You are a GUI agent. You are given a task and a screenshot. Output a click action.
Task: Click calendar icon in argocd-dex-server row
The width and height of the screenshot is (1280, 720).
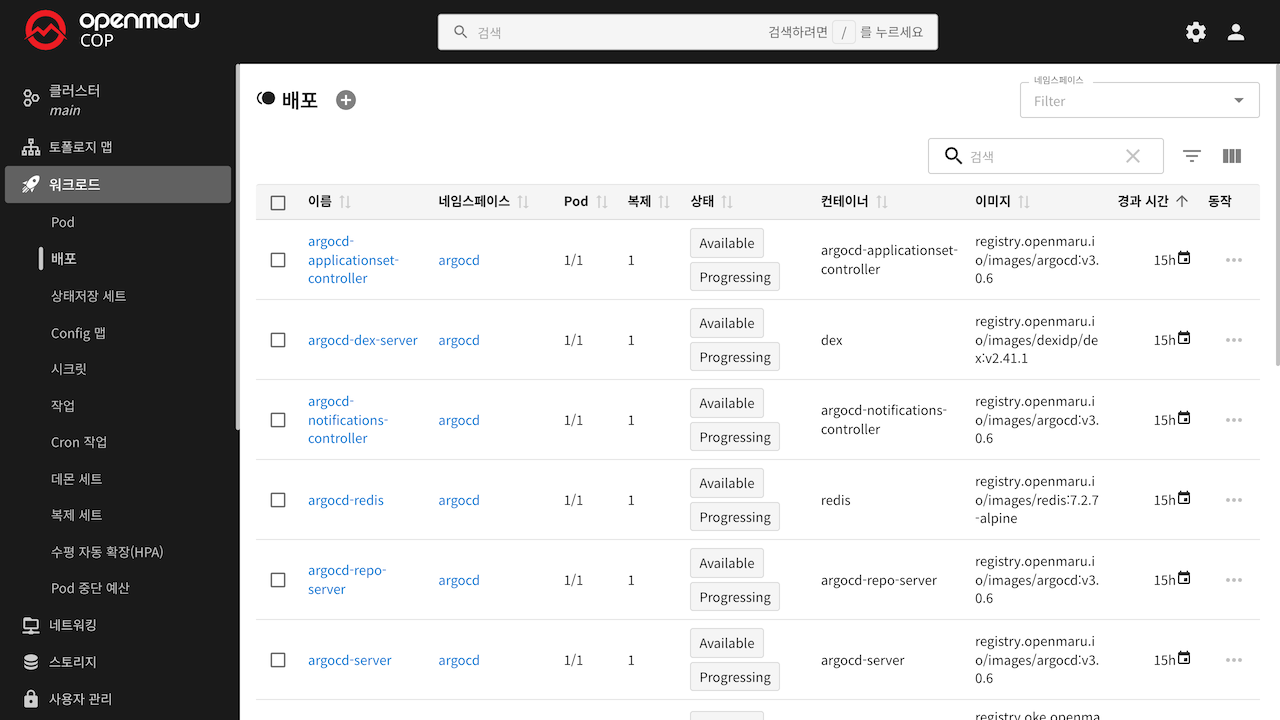[x=1184, y=338]
